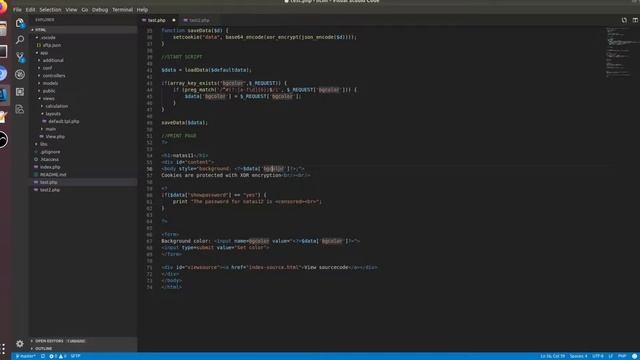
Task: Open the Terminal icon in the dock
Action: coord(3,51)
